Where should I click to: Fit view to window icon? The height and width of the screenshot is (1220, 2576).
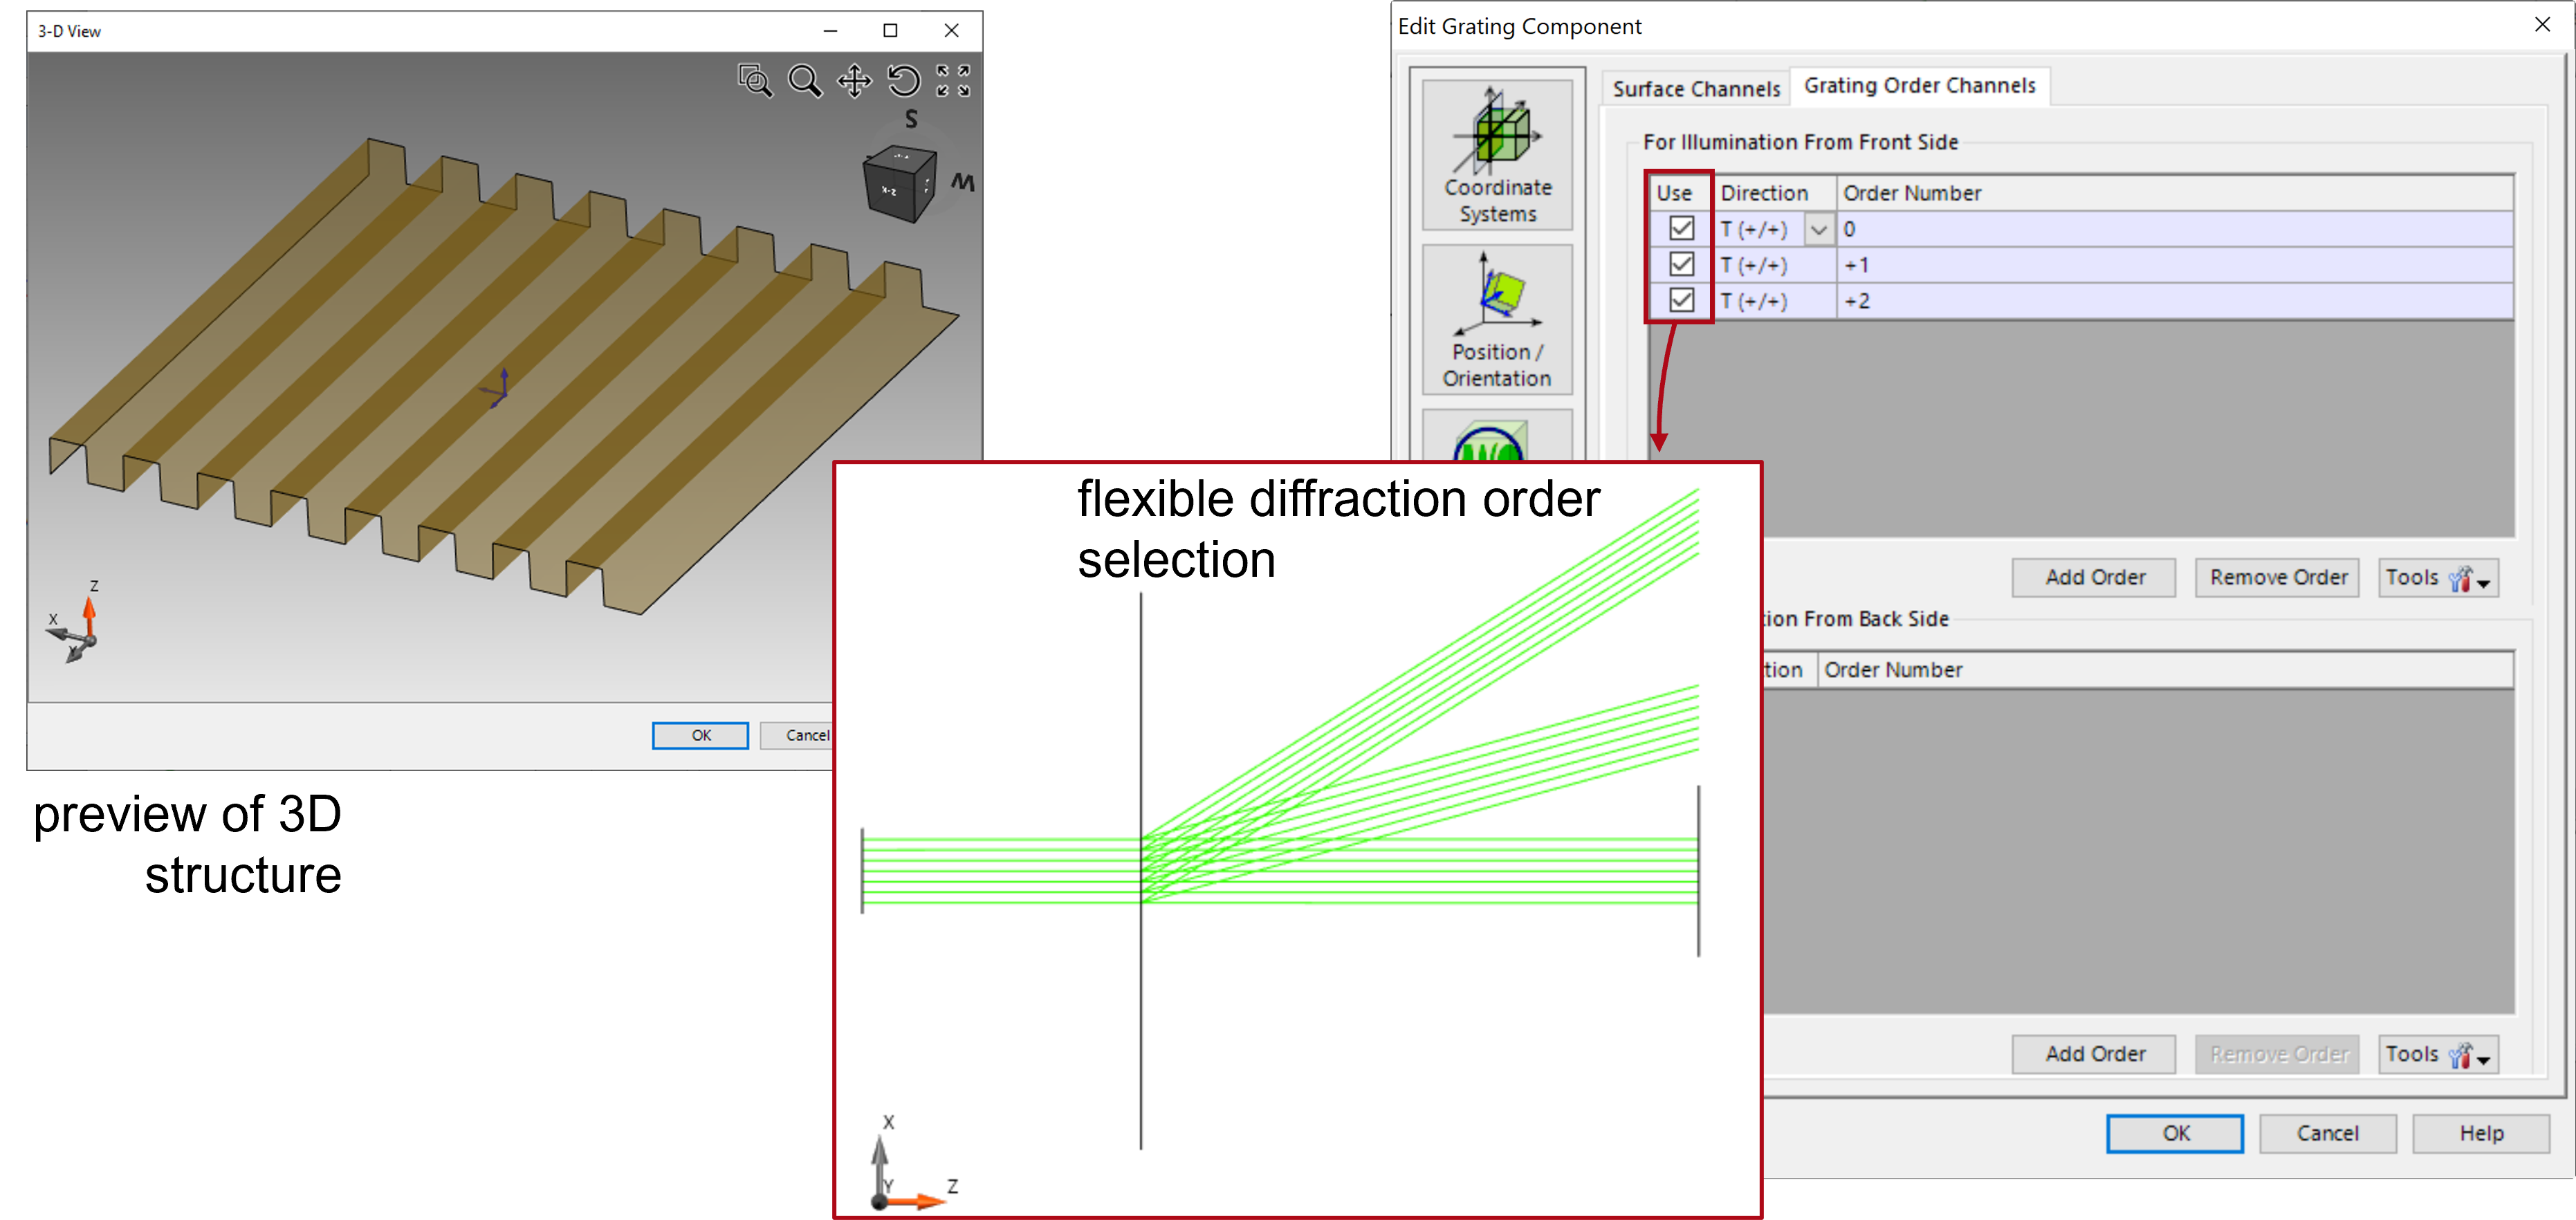click(952, 80)
